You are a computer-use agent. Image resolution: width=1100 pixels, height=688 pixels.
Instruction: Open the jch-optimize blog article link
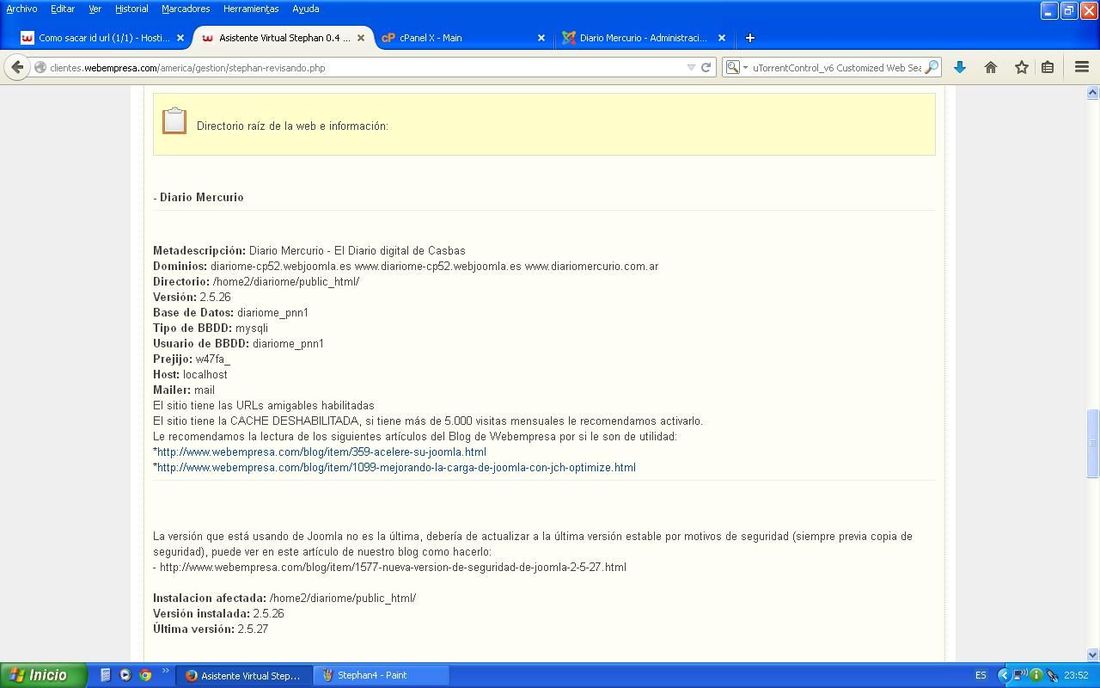(x=396, y=467)
